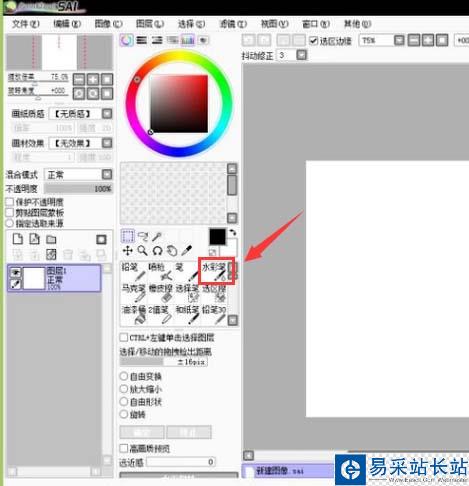Viewport: 469px width, 486px height.
Task: Enable 剪贴图层蒙板 clipping mask
Action: 10,213
